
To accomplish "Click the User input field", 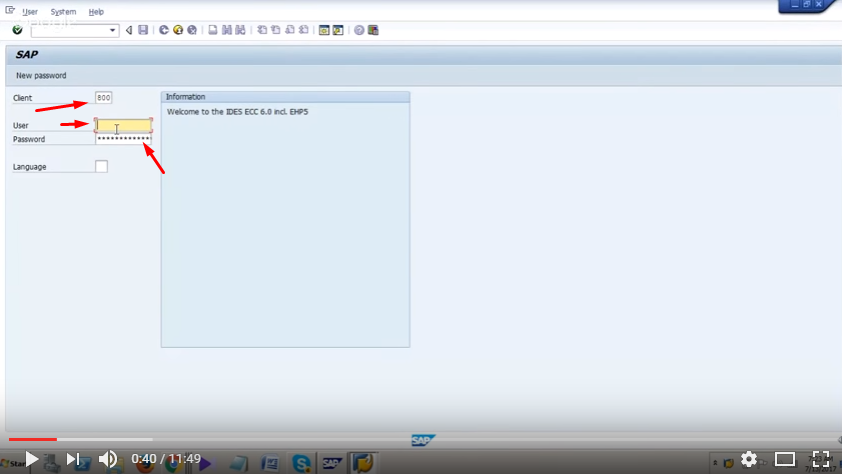I will click(124, 126).
